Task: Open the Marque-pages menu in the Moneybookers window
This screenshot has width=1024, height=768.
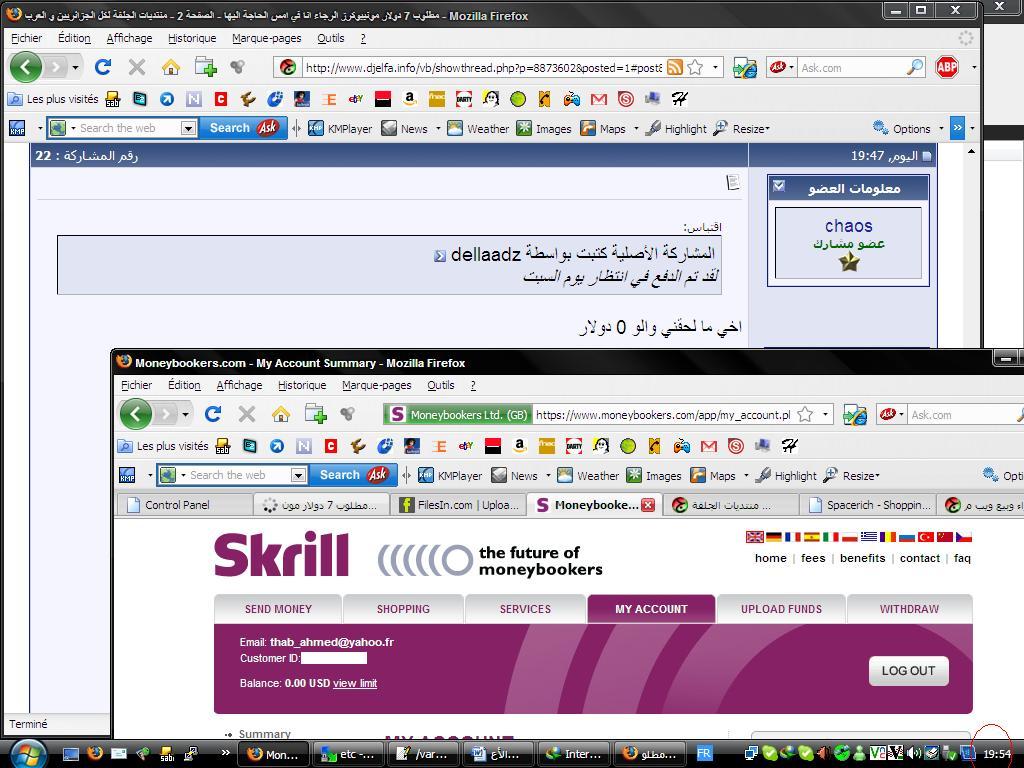Action: [x=376, y=385]
